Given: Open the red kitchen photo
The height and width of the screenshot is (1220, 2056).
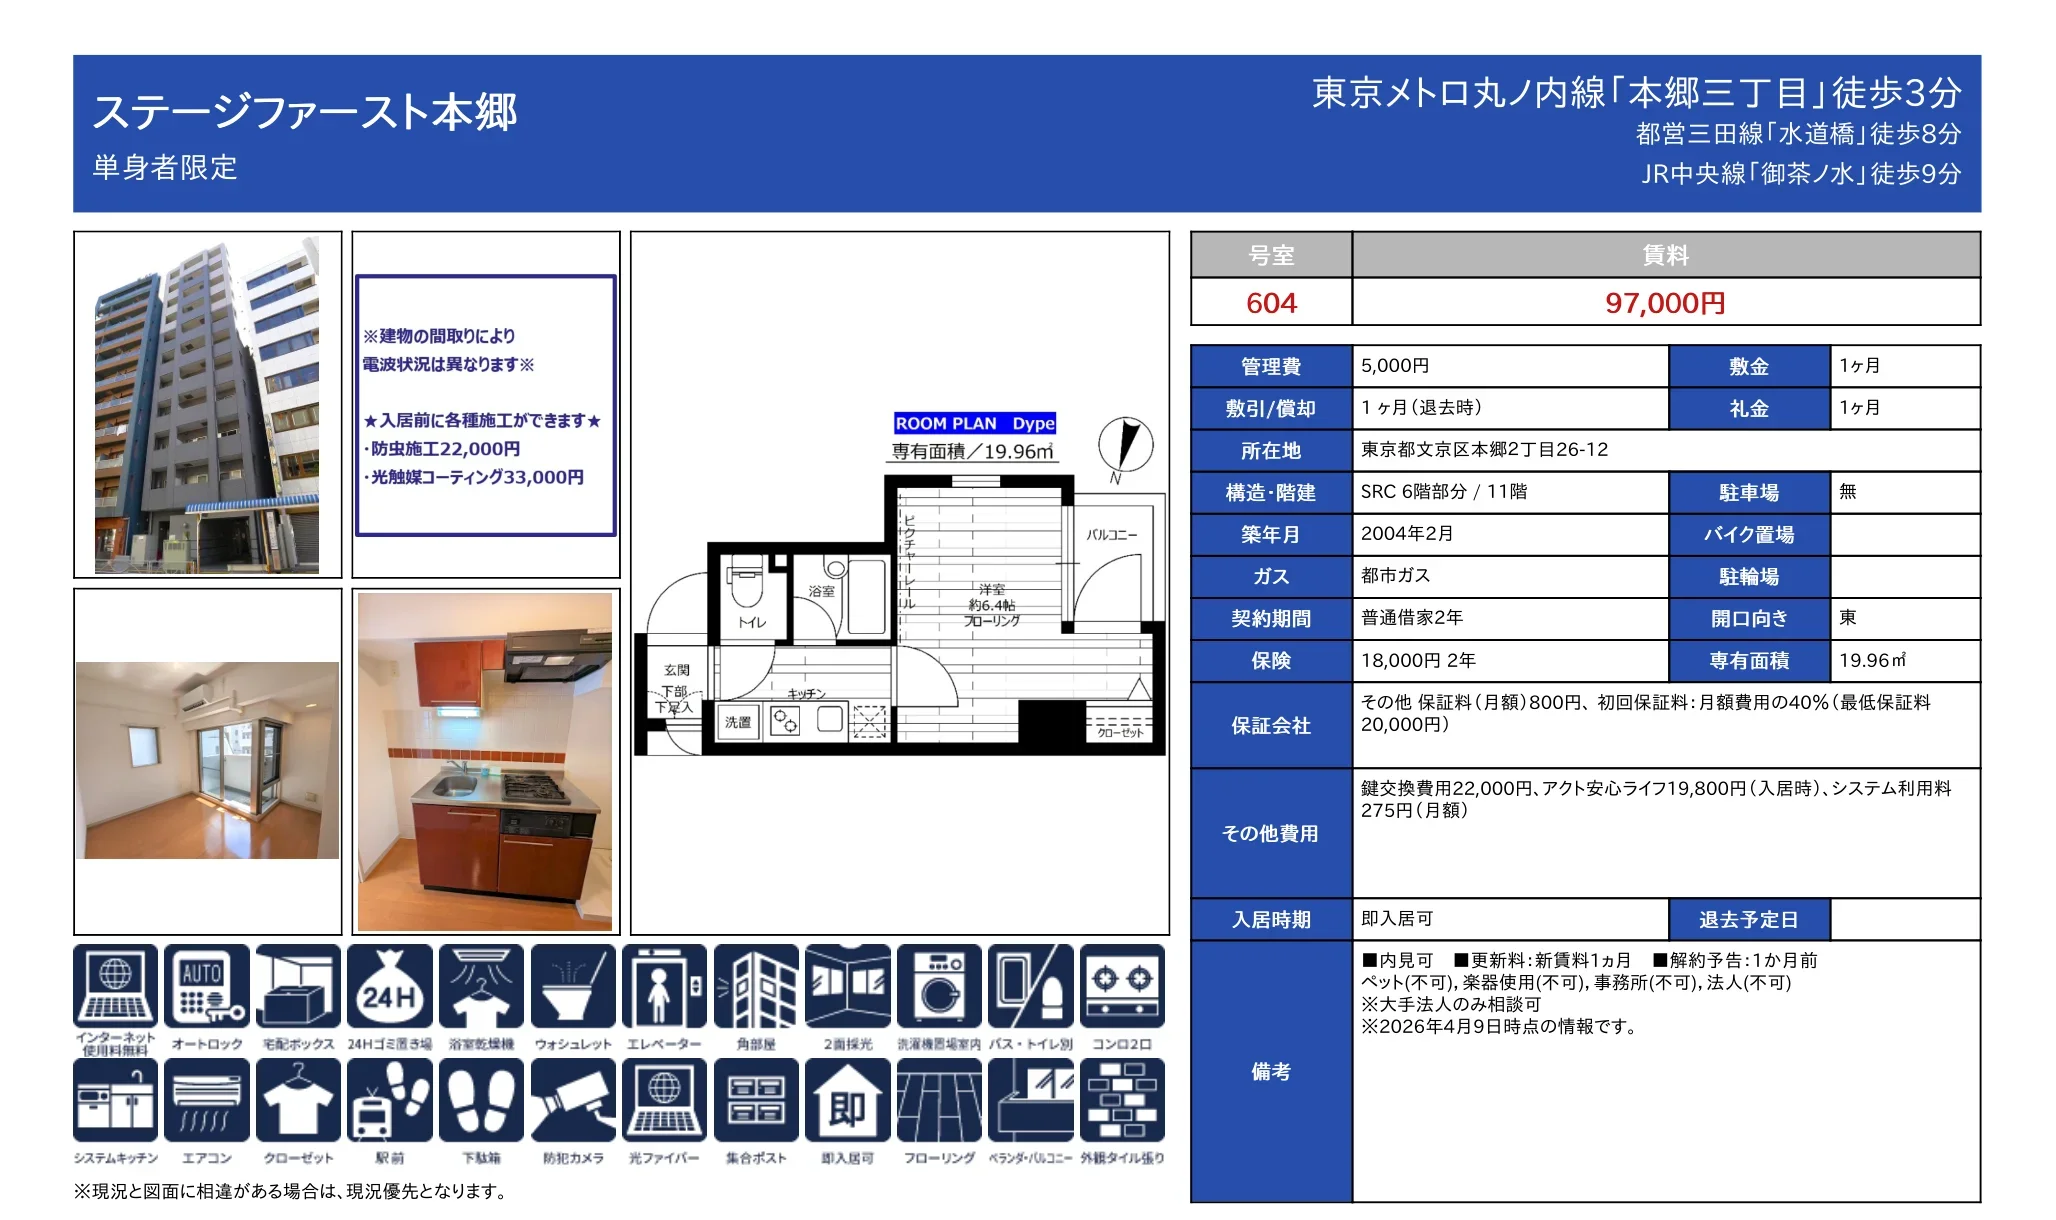Looking at the screenshot, I should (485, 762).
